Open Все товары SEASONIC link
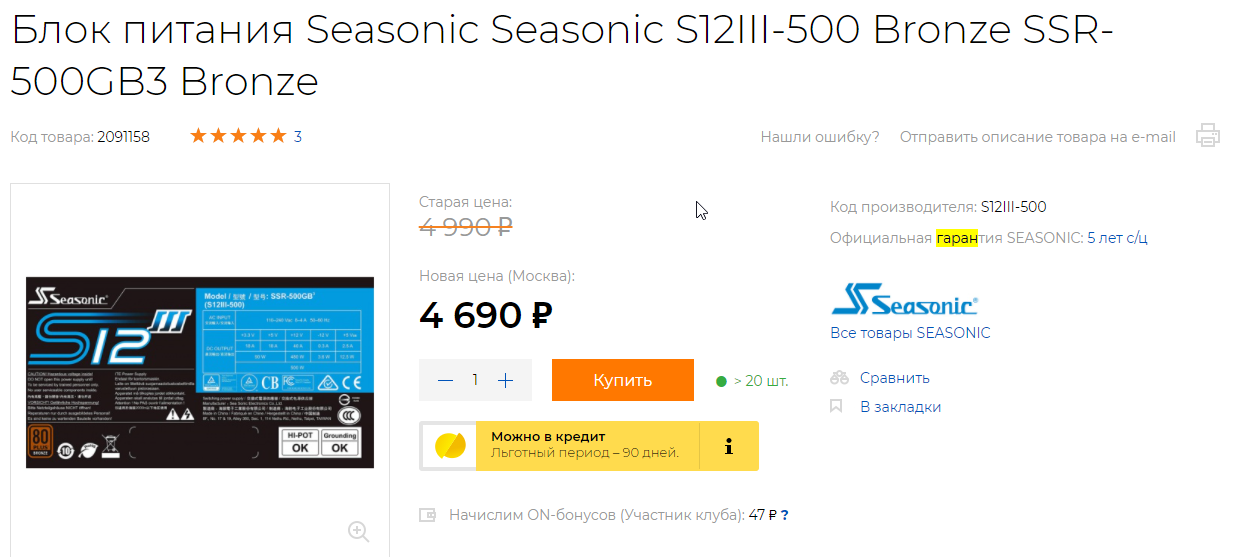1233x557 pixels. (x=910, y=333)
